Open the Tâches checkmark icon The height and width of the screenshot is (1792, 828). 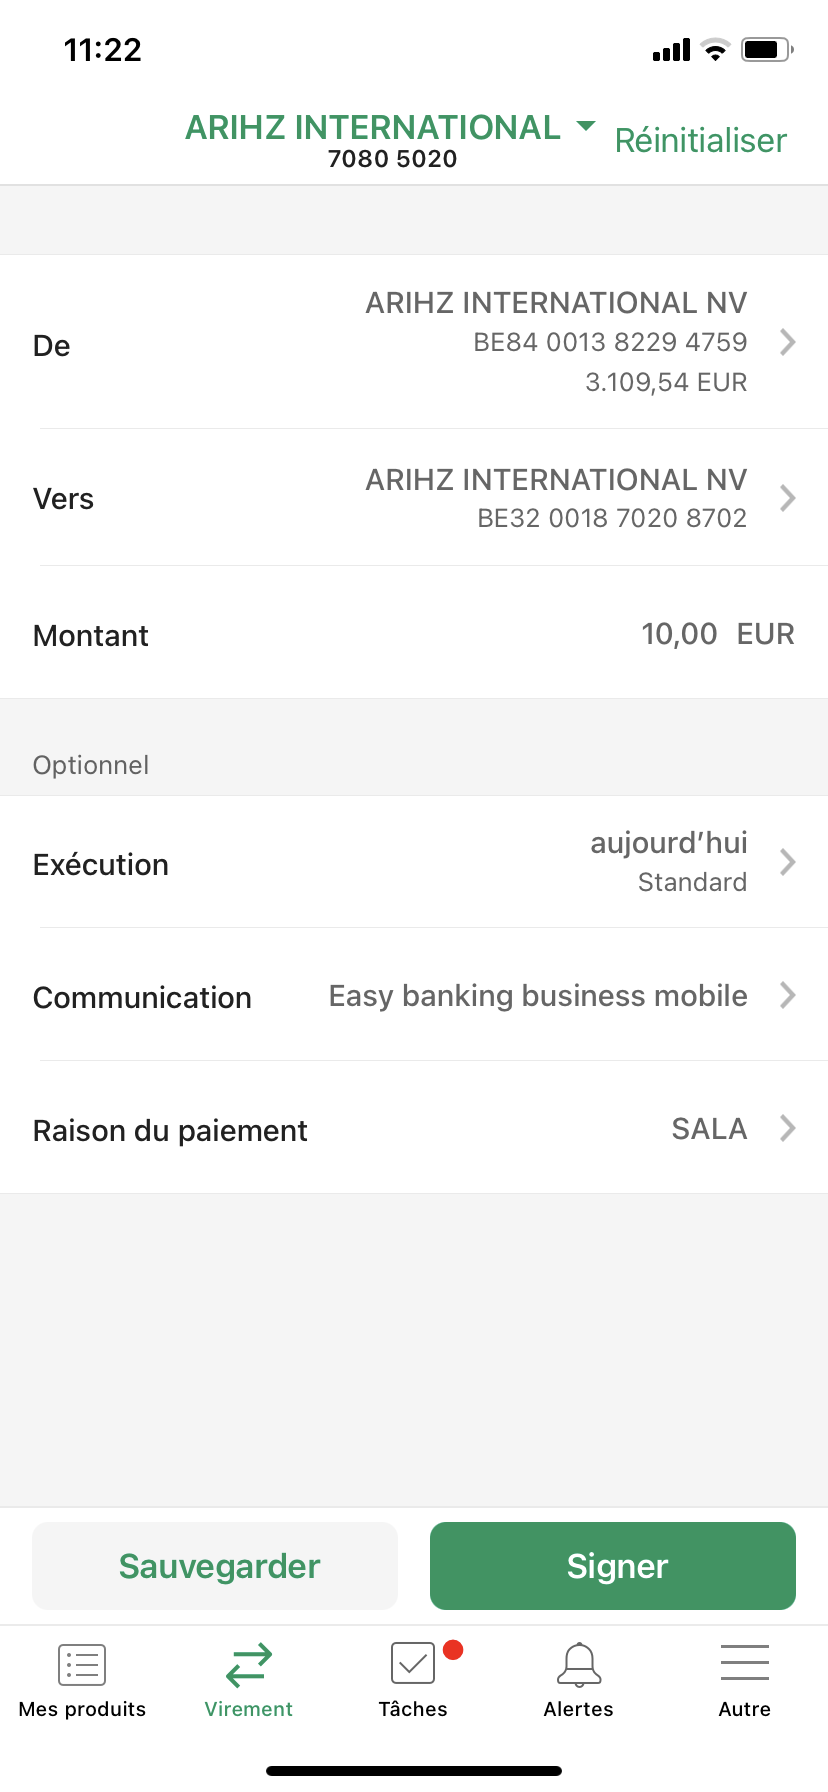[413, 1665]
